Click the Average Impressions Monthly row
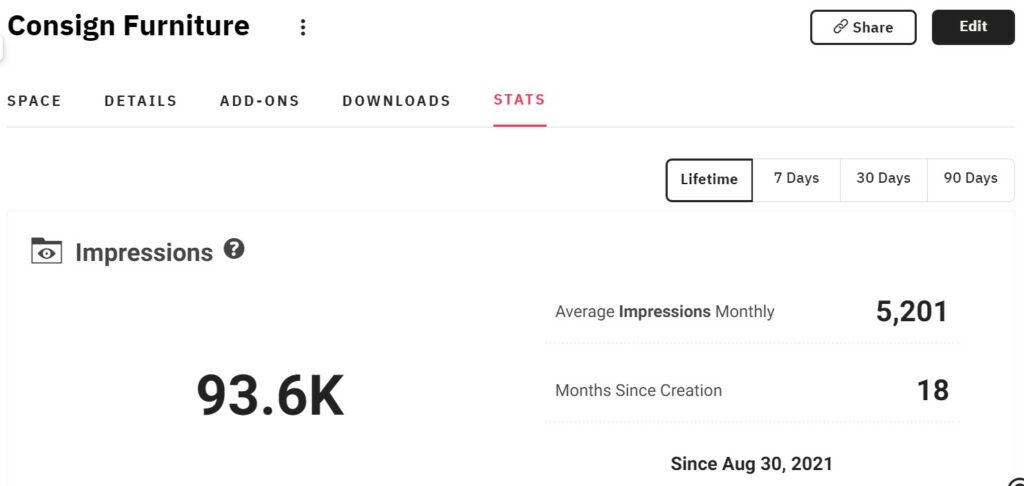1024x486 pixels. pyautogui.click(x=752, y=312)
